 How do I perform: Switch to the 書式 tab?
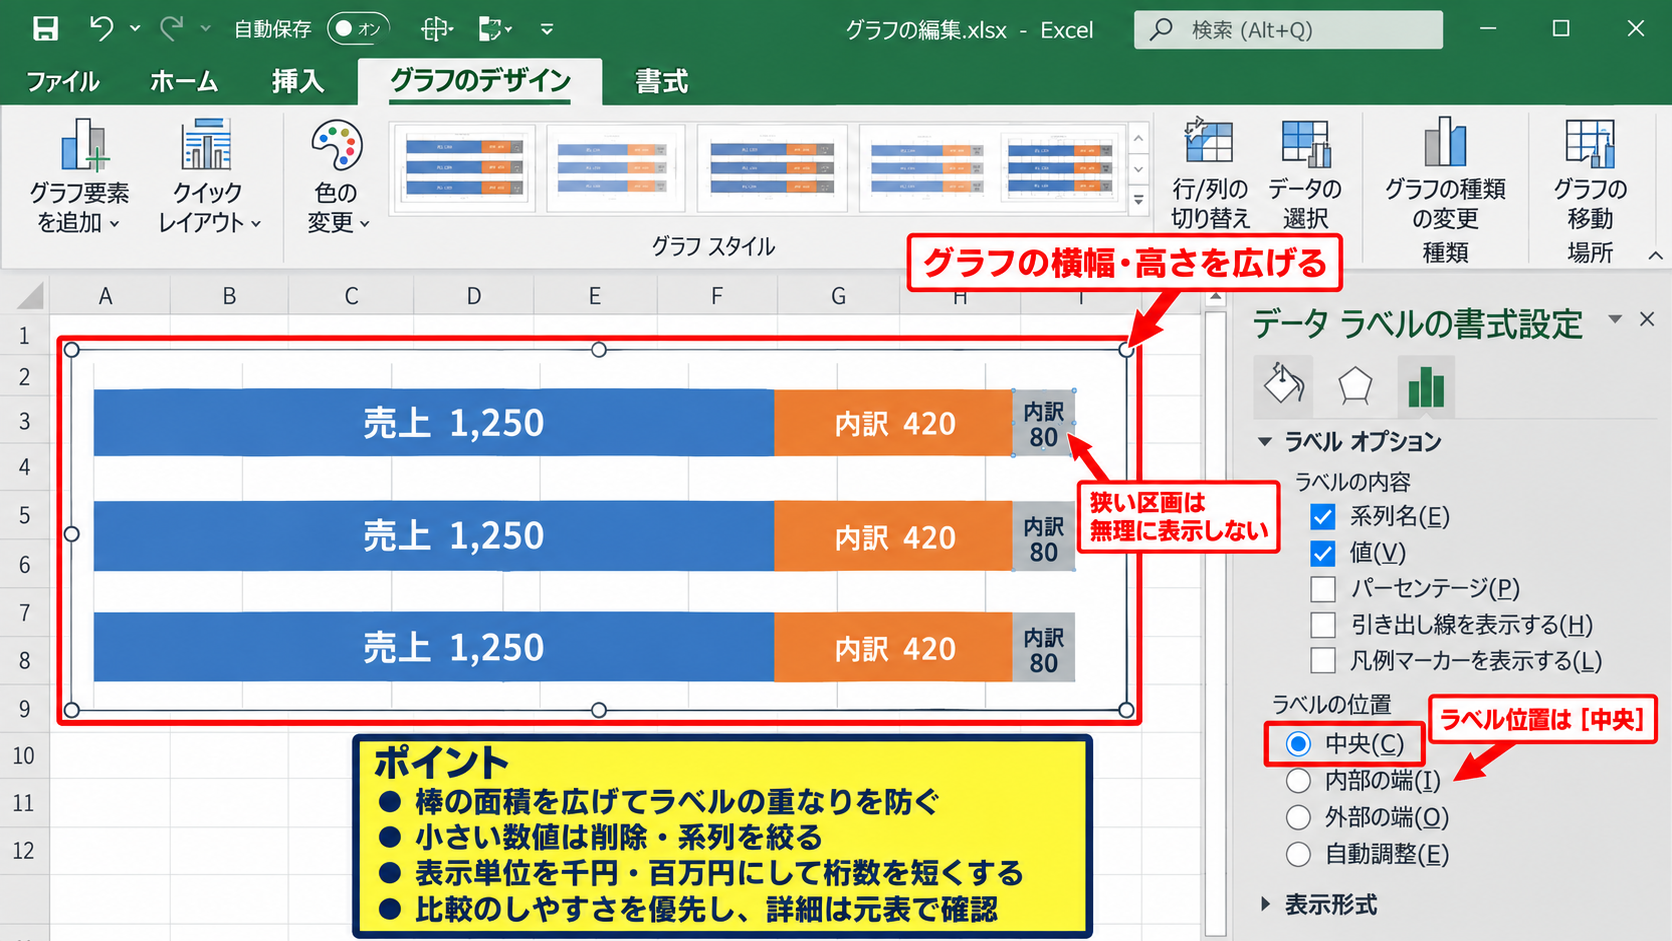pyautogui.click(x=661, y=81)
